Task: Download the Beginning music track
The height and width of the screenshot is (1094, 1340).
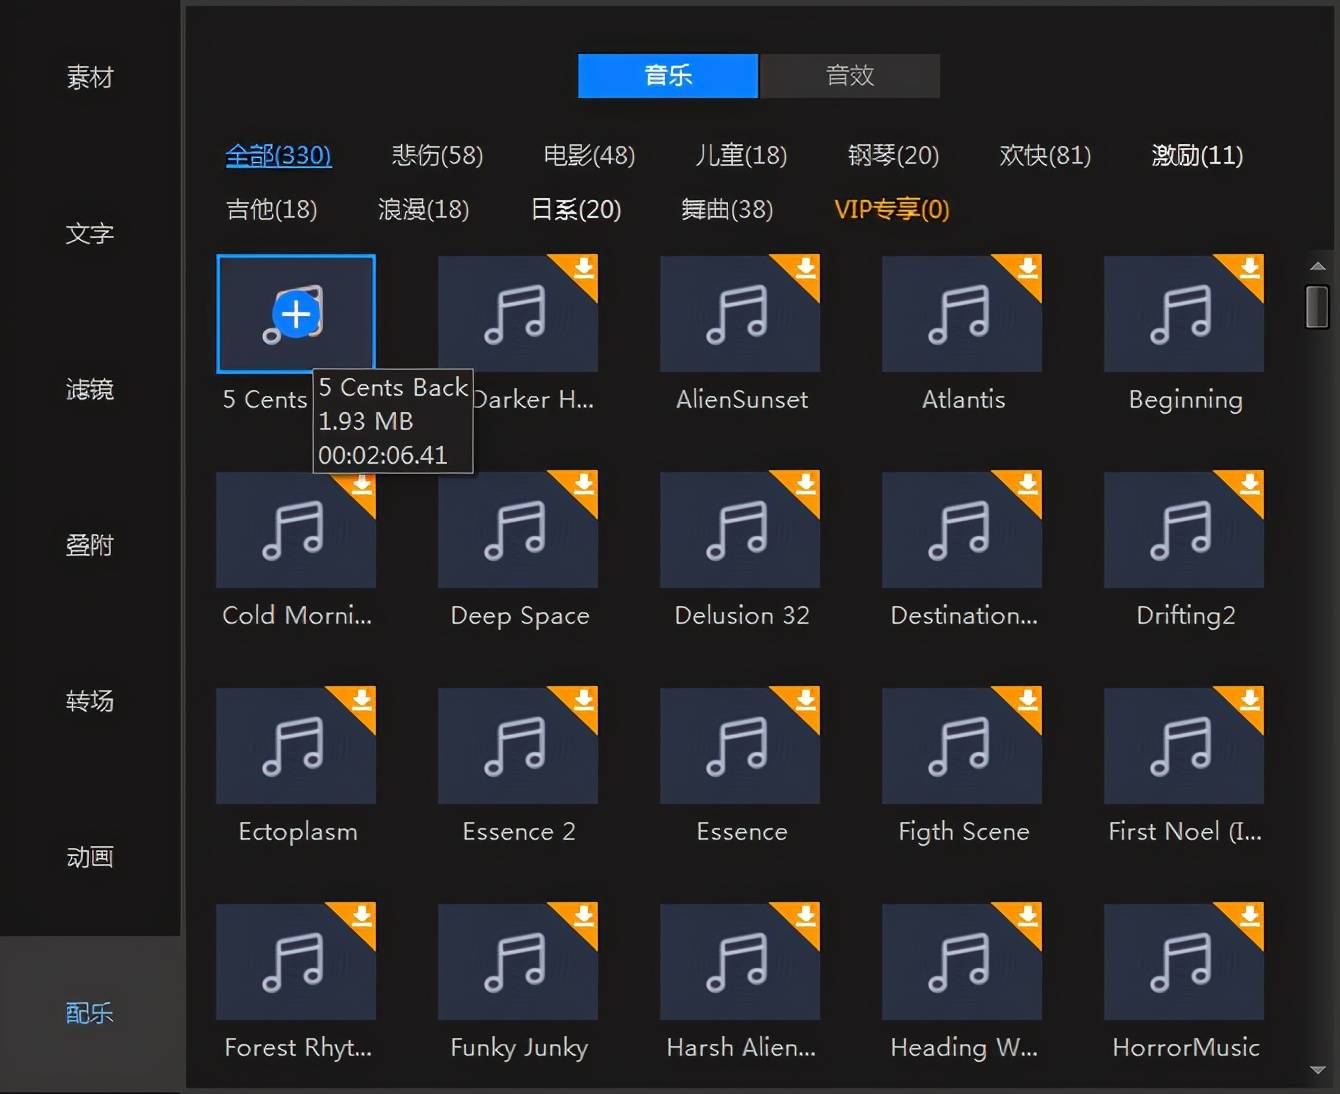Action: click(1248, 271)
